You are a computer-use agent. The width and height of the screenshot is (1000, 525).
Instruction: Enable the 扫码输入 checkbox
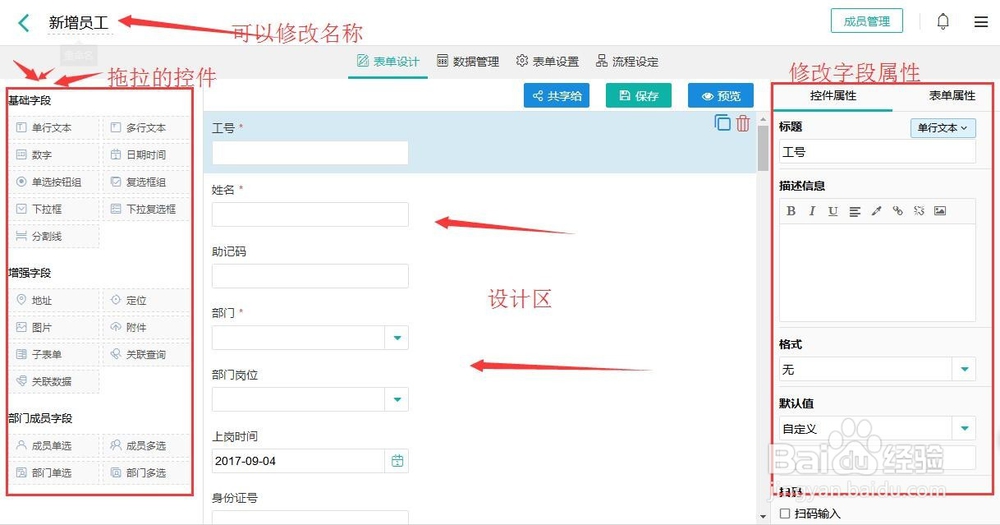(x=785, y=514)
